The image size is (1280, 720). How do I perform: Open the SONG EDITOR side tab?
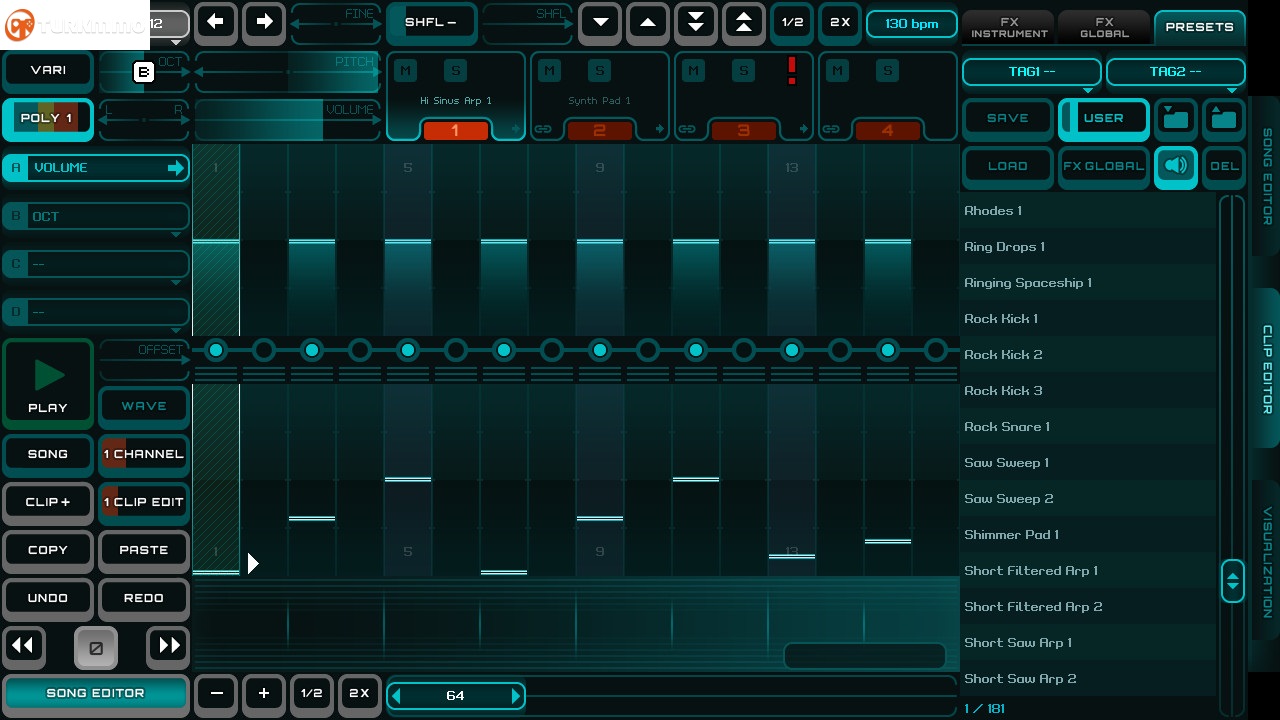click(x=1267, y=176)
